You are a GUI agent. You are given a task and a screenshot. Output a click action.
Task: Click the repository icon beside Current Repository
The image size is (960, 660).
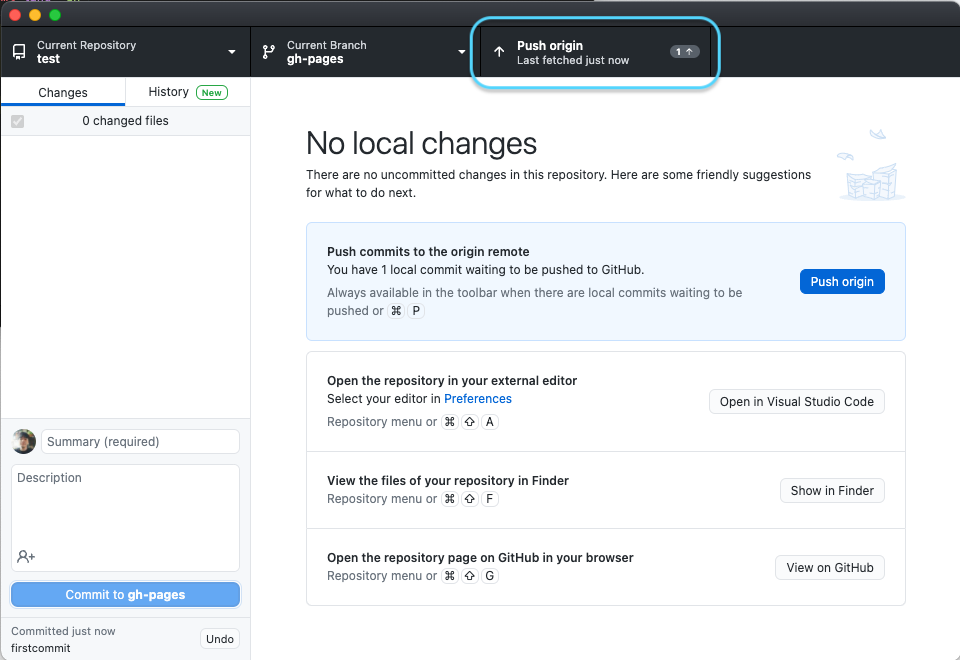(19, 52)
